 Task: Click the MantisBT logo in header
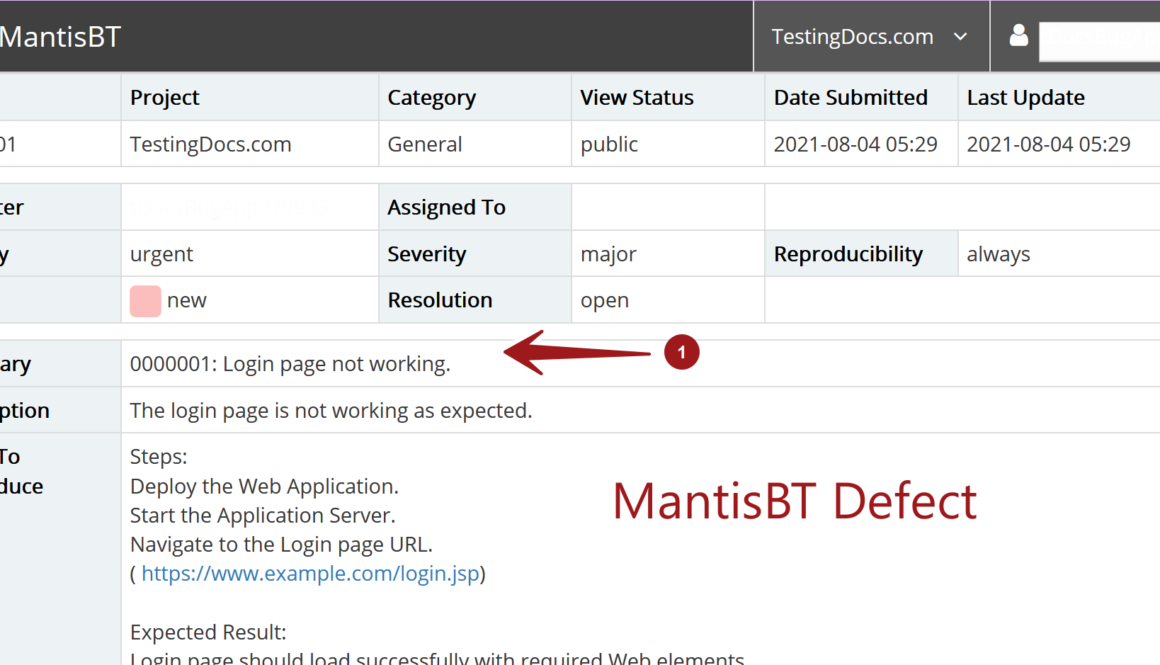point(60,37)
